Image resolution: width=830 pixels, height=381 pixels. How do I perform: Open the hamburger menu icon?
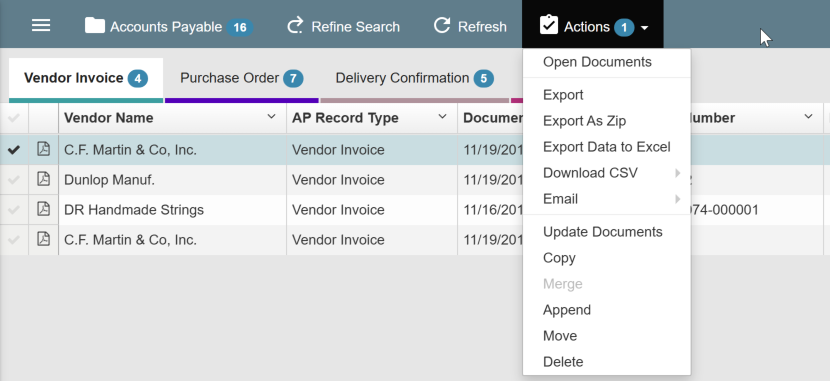tap(41, 25)
